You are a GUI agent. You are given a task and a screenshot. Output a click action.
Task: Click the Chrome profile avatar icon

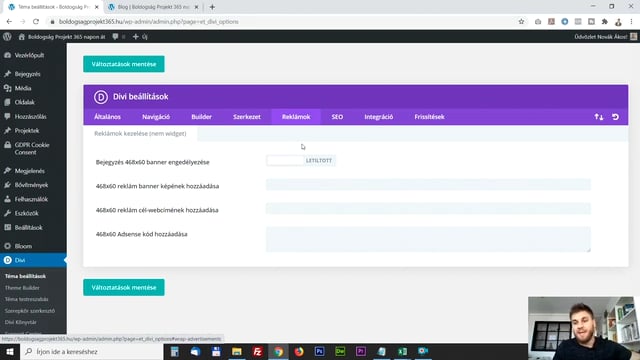tap(618, 22)
